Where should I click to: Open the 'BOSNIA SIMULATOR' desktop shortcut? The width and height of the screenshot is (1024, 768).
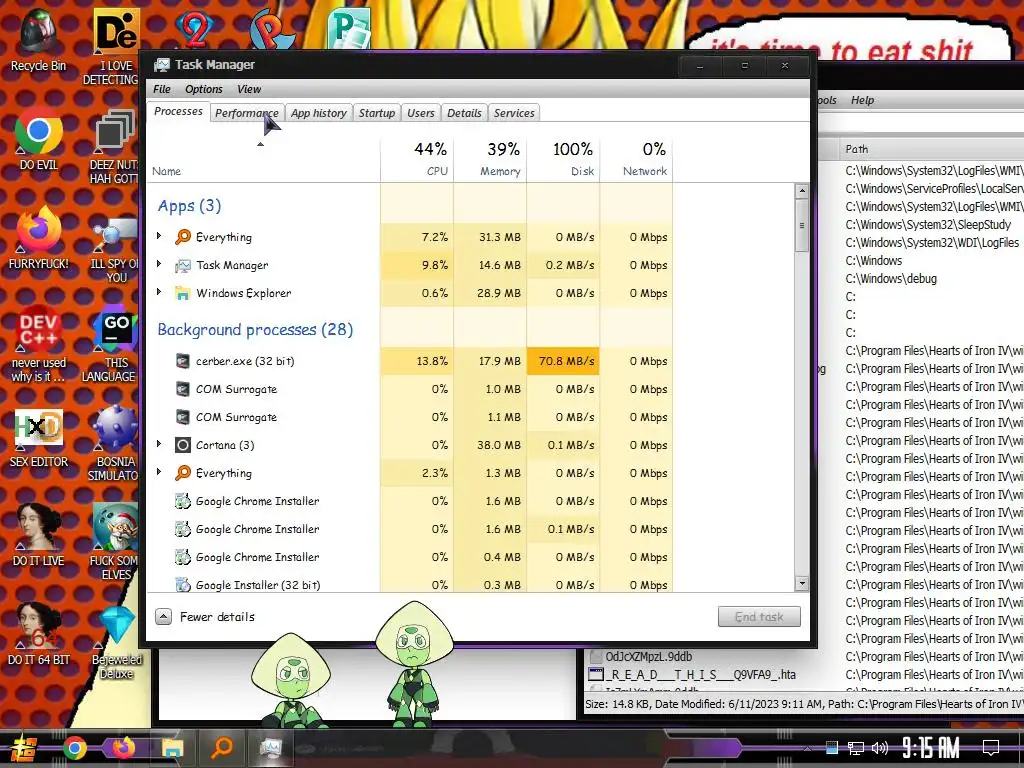click(114, 444)
